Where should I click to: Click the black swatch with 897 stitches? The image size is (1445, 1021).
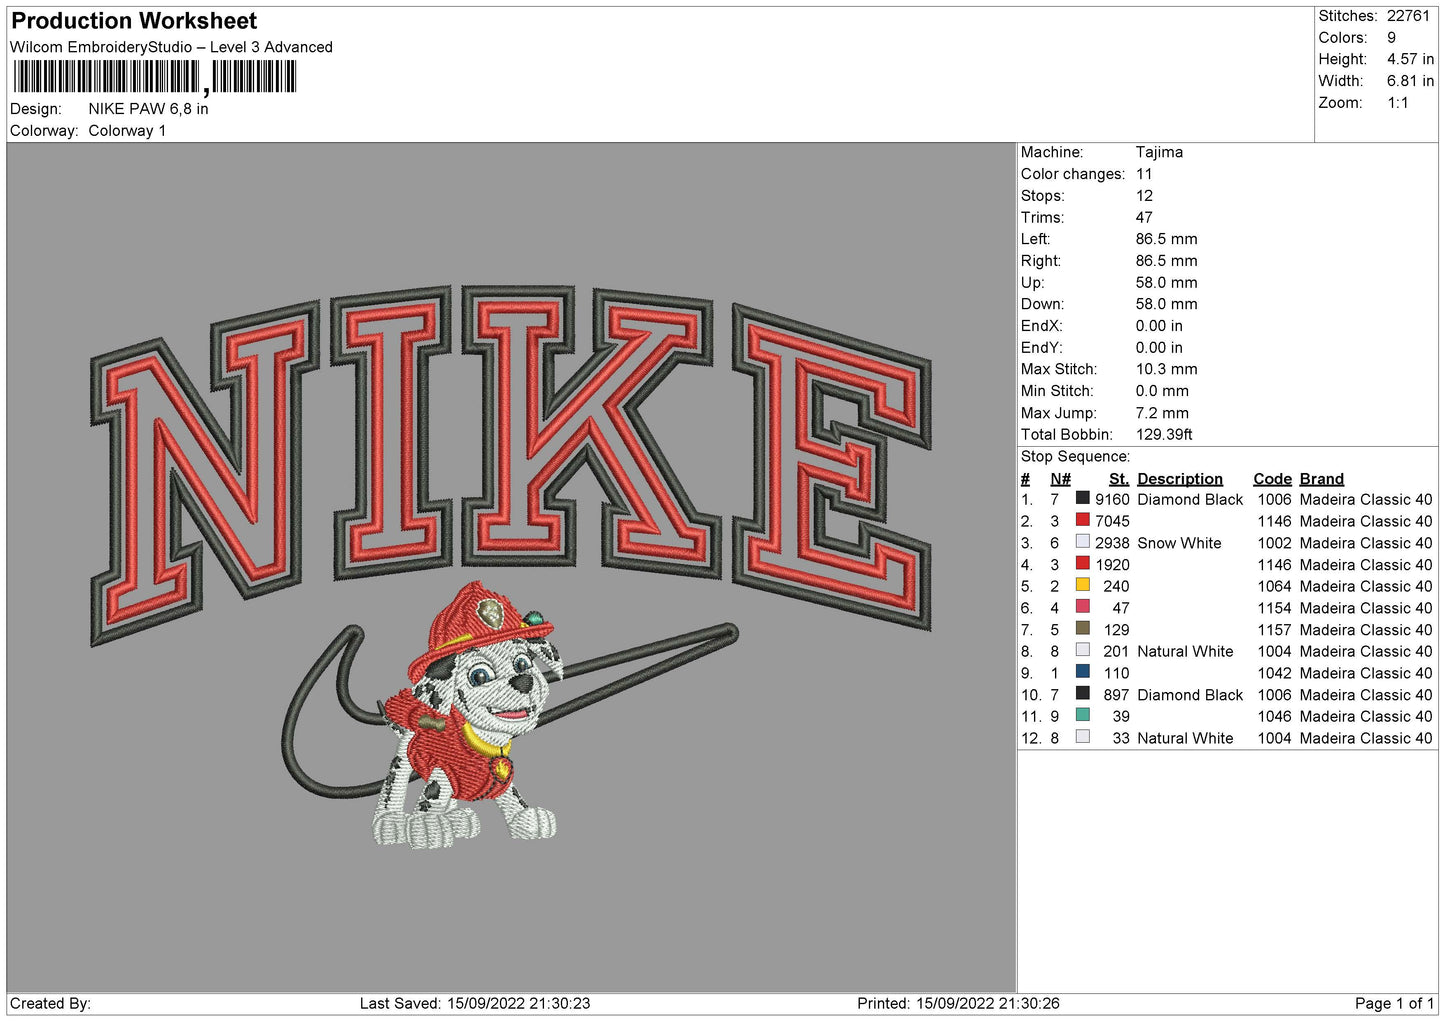pyautogui.click(x=1082, y=694)
